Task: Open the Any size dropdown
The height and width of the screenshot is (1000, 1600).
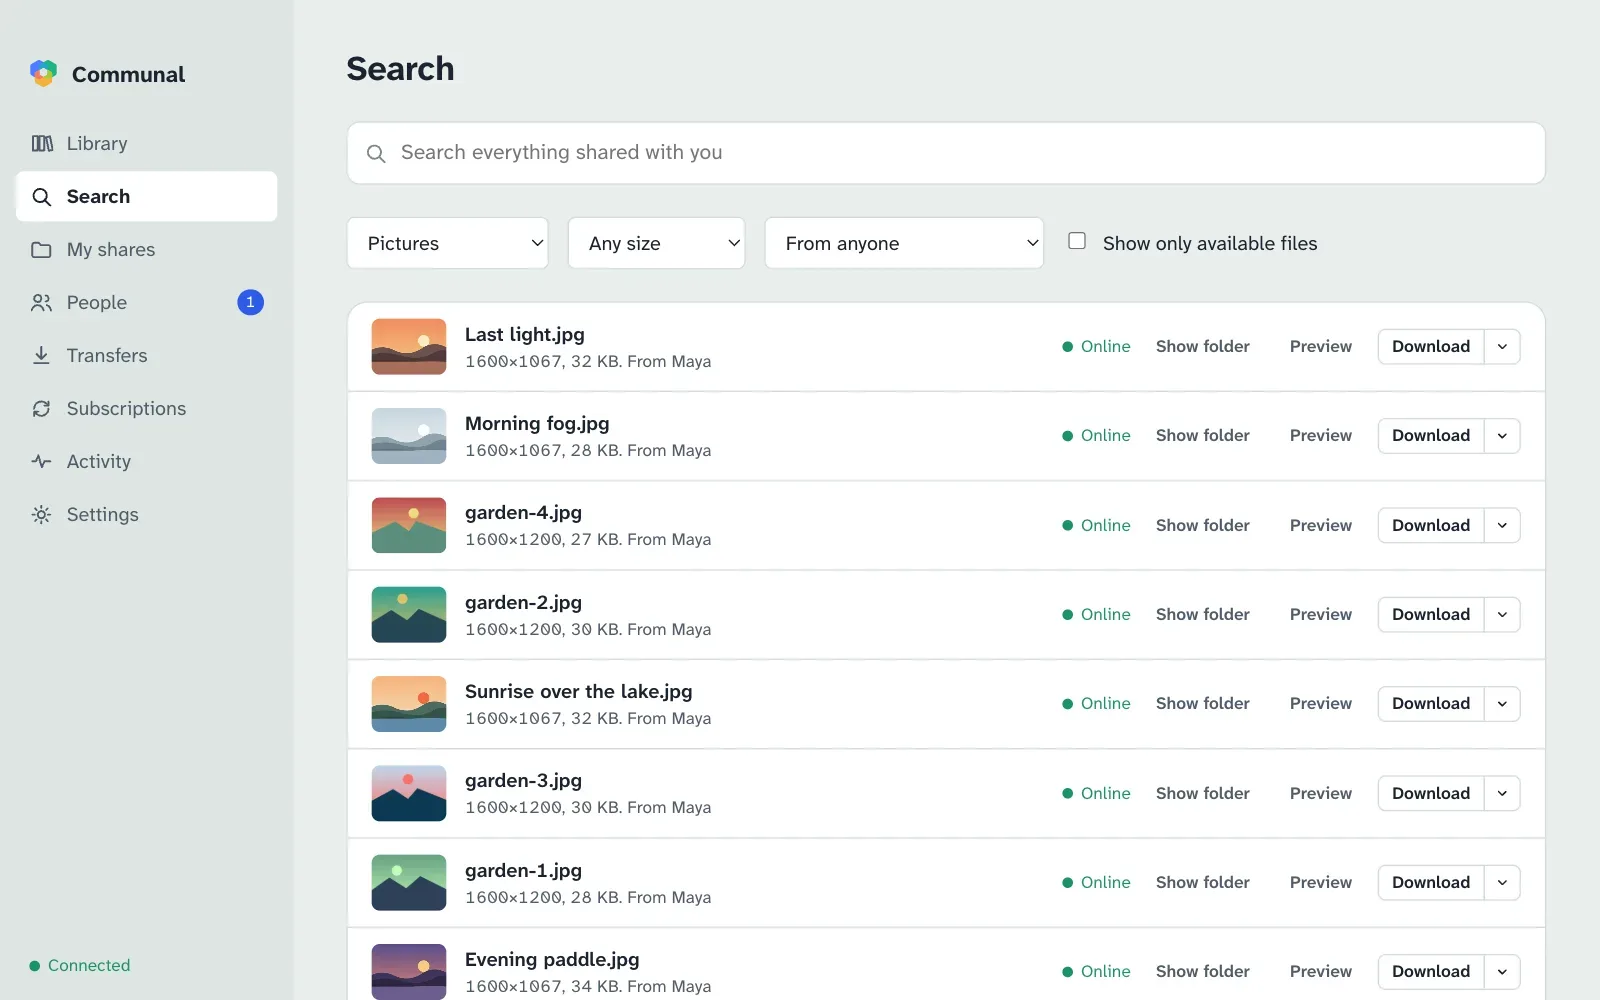Action: pyautogui.click(x=656, y=243)
